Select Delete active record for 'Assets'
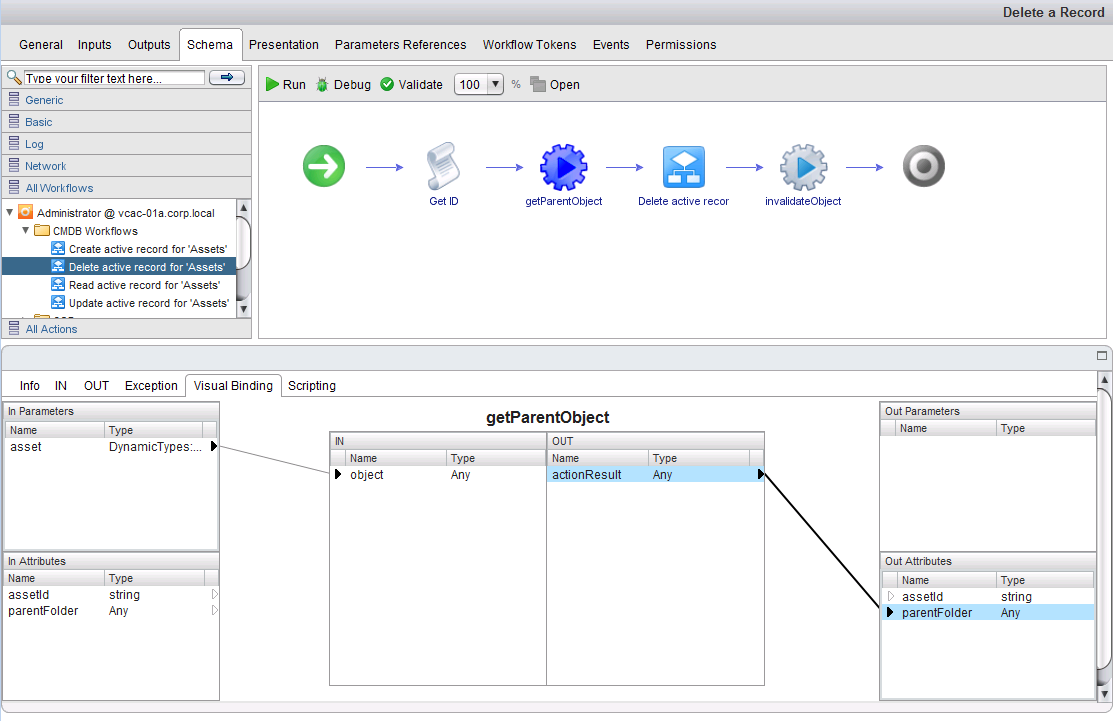The image size is (1113, 721). [119, 267]
